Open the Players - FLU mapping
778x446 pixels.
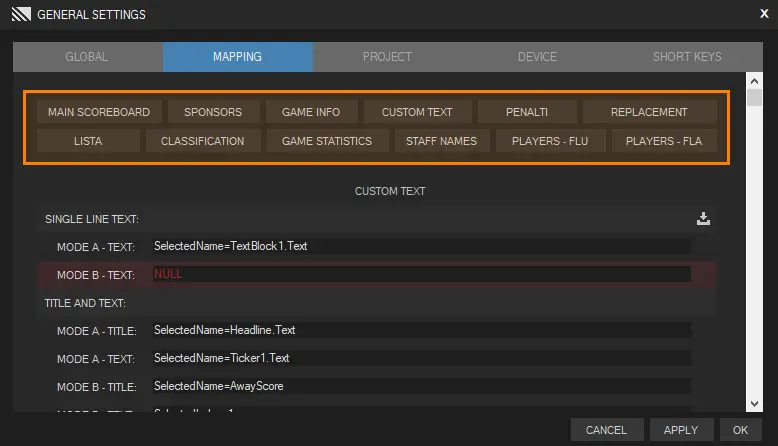[x=550, y=141]
